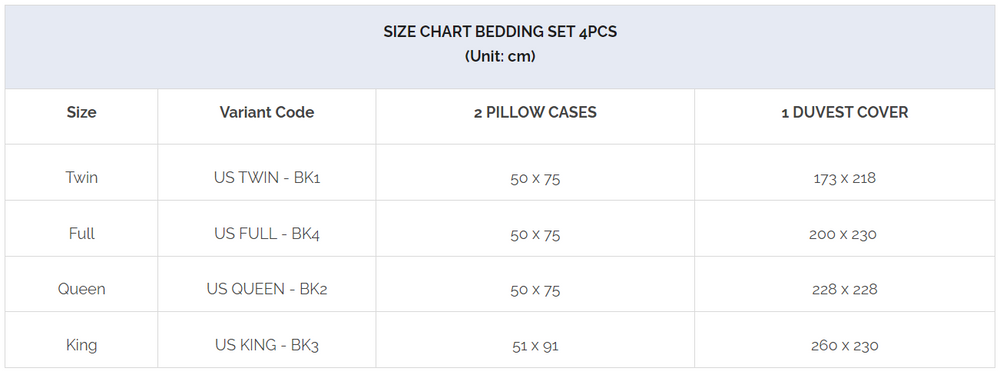Click the Twin duvet cover size '173 x 218'

point(845,178)
